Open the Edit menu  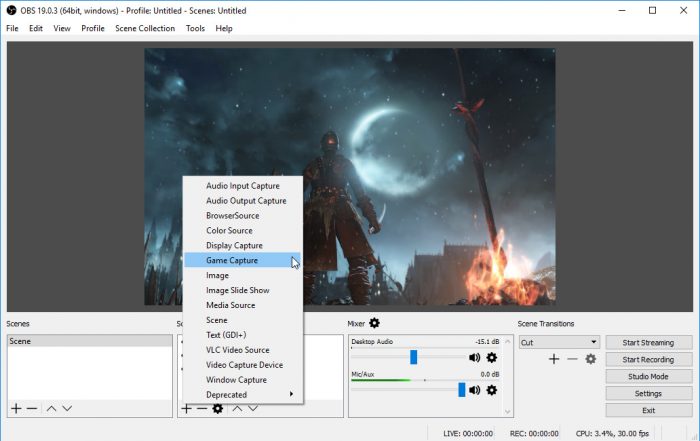pyautogui.click(x=36, y=28)
